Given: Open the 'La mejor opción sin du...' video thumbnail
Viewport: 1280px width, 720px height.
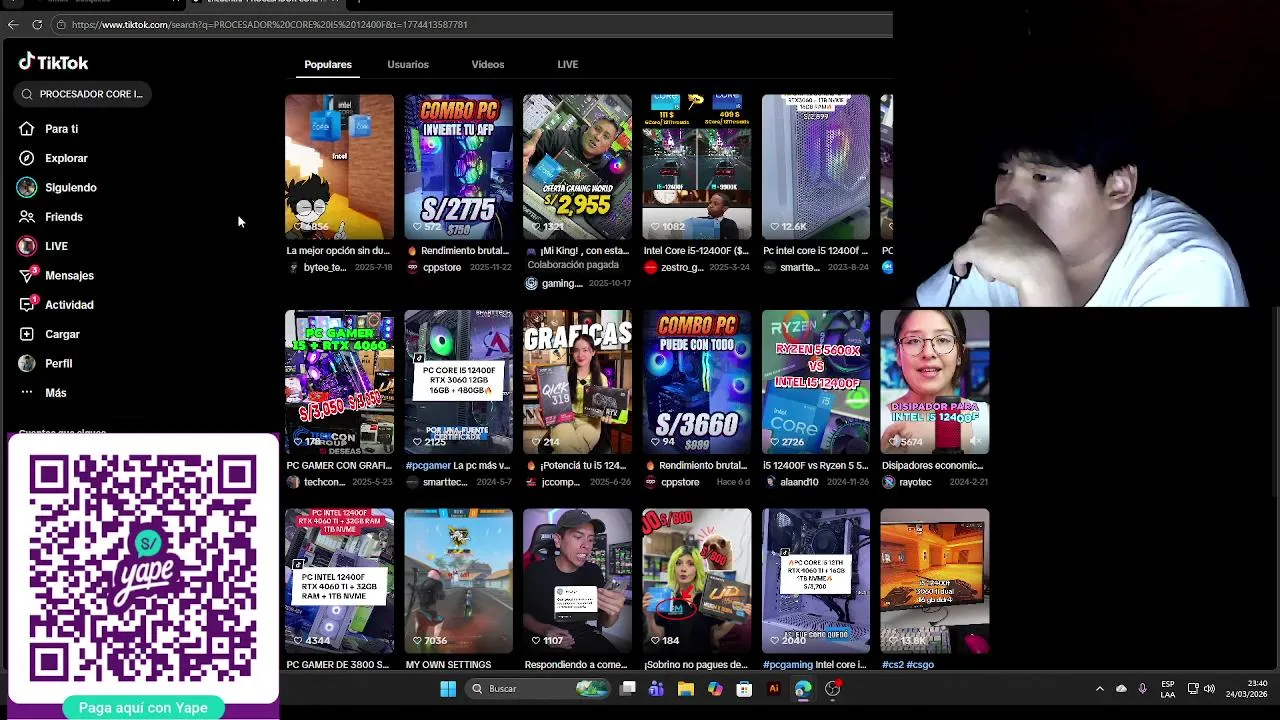Looking at the screenshot, I should click(x=339, y=167).
